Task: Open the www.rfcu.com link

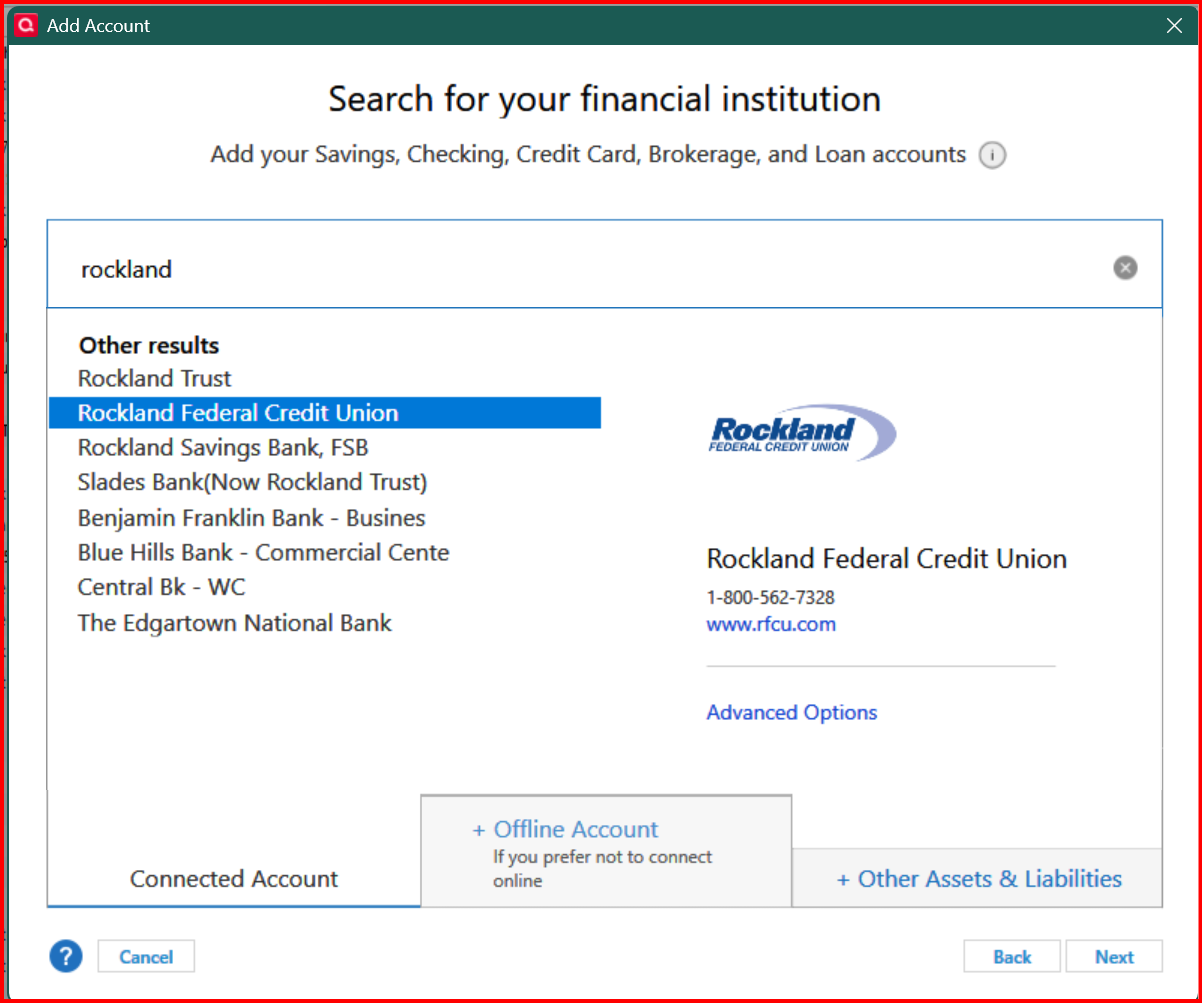Action: (771, 625)
